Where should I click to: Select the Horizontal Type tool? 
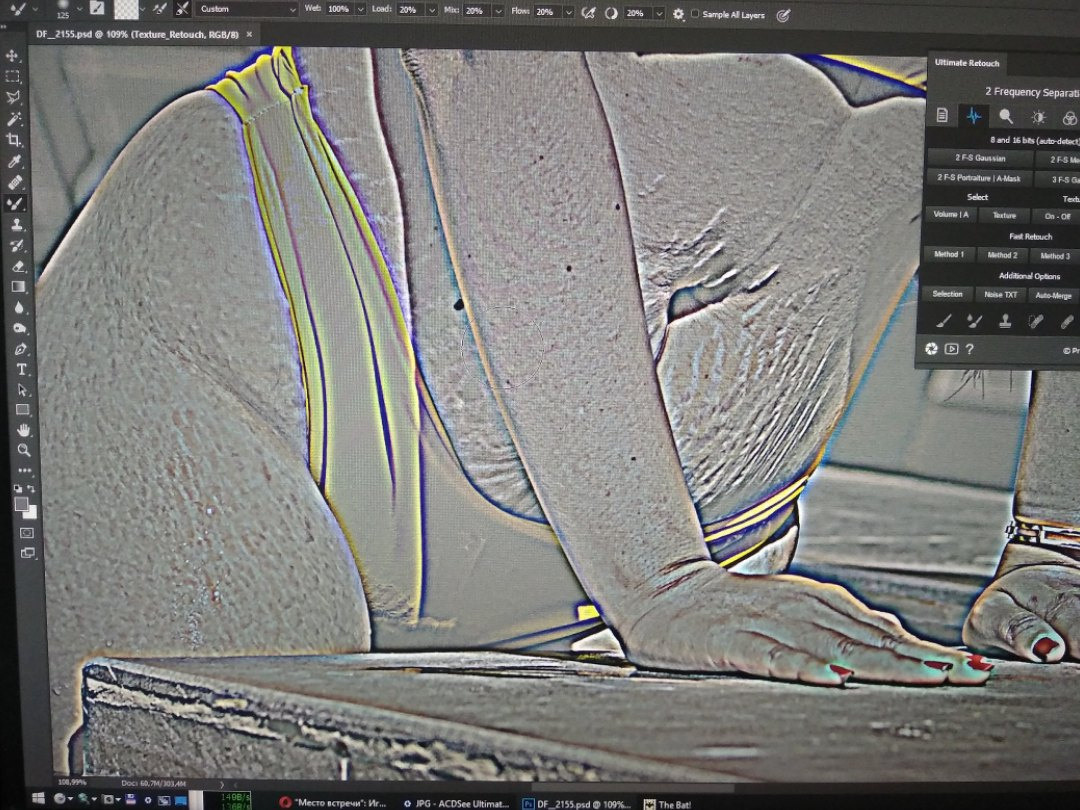point(22,369)
